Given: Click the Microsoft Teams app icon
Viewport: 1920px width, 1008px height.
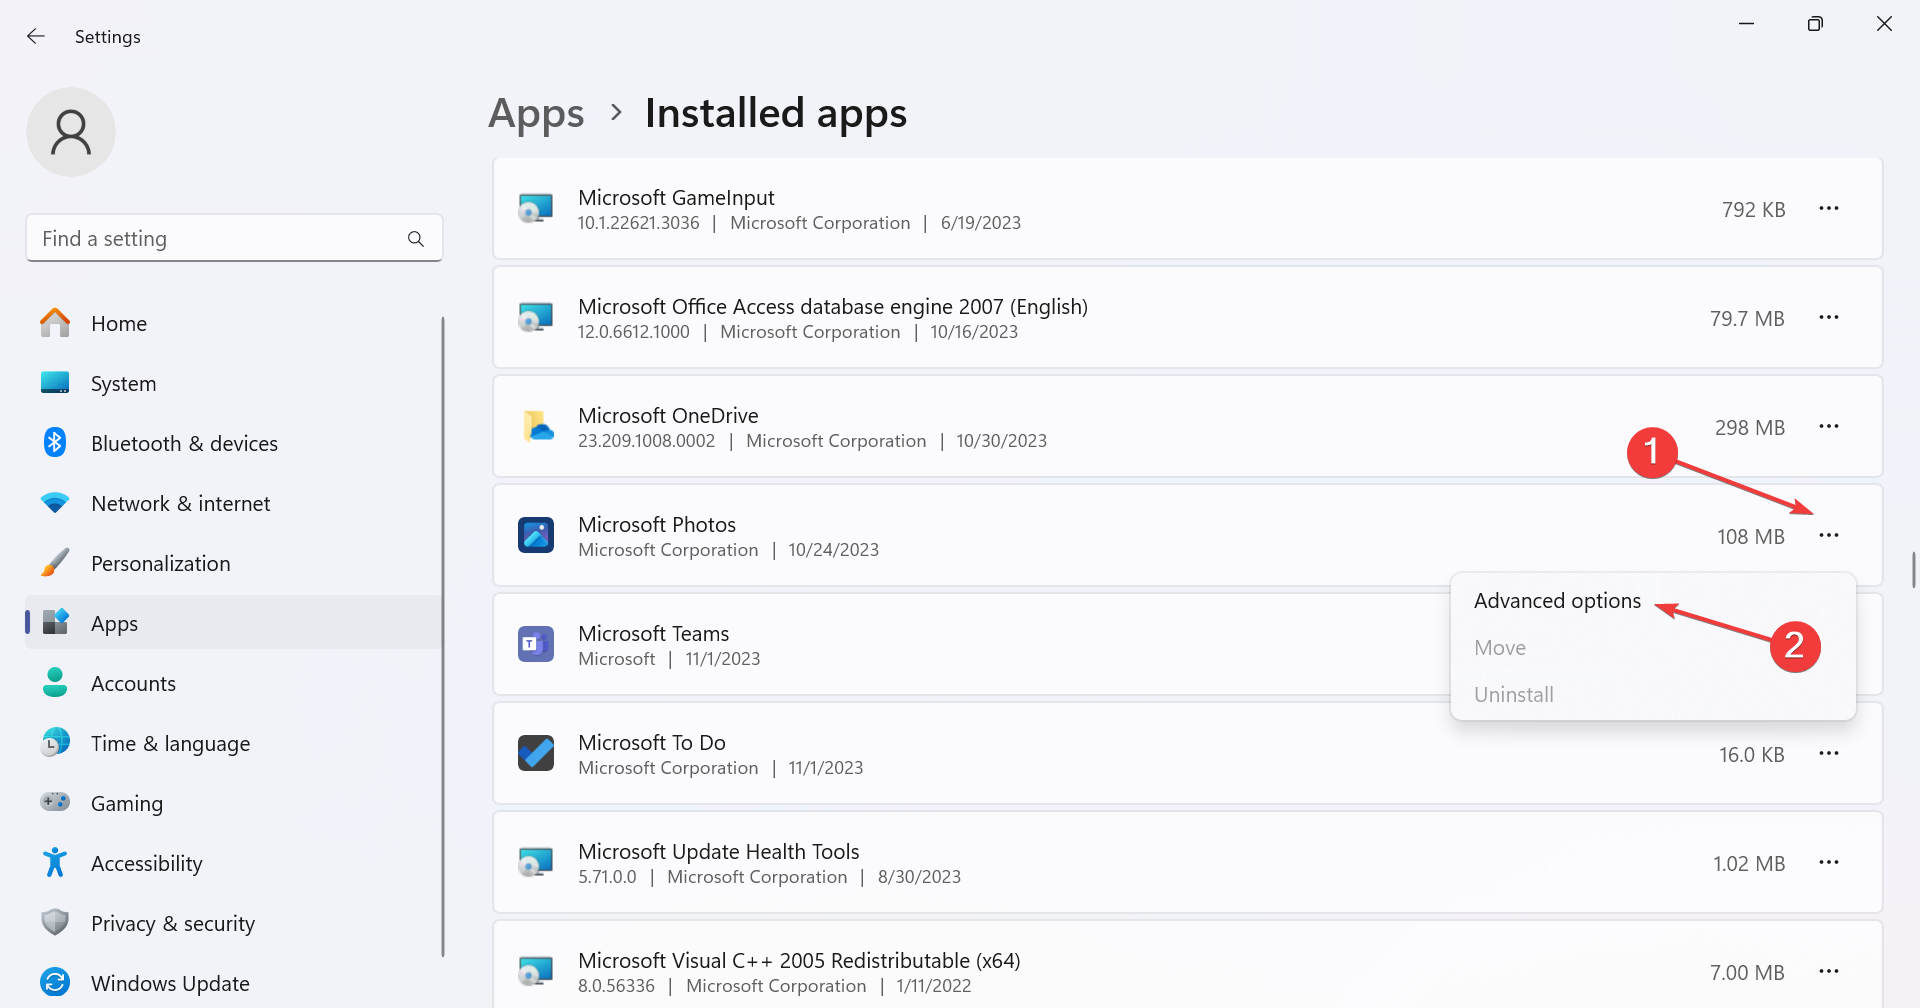Looking at the screenshot, I should coord(536,644).
